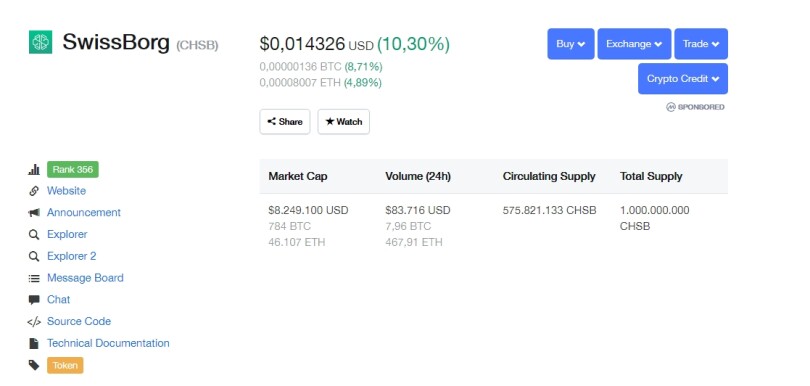Screen dimensions: 810x386
Task: Click the magnifier icon beside Explorer 2
Action: pyautogui.click(x=34, y=256)
